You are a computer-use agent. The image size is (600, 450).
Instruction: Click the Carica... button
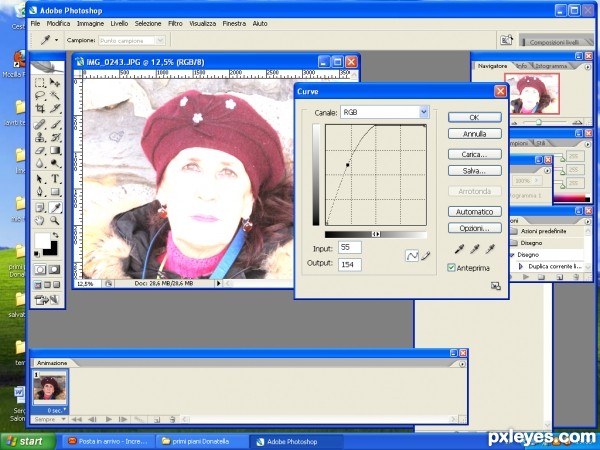(474, 154)
